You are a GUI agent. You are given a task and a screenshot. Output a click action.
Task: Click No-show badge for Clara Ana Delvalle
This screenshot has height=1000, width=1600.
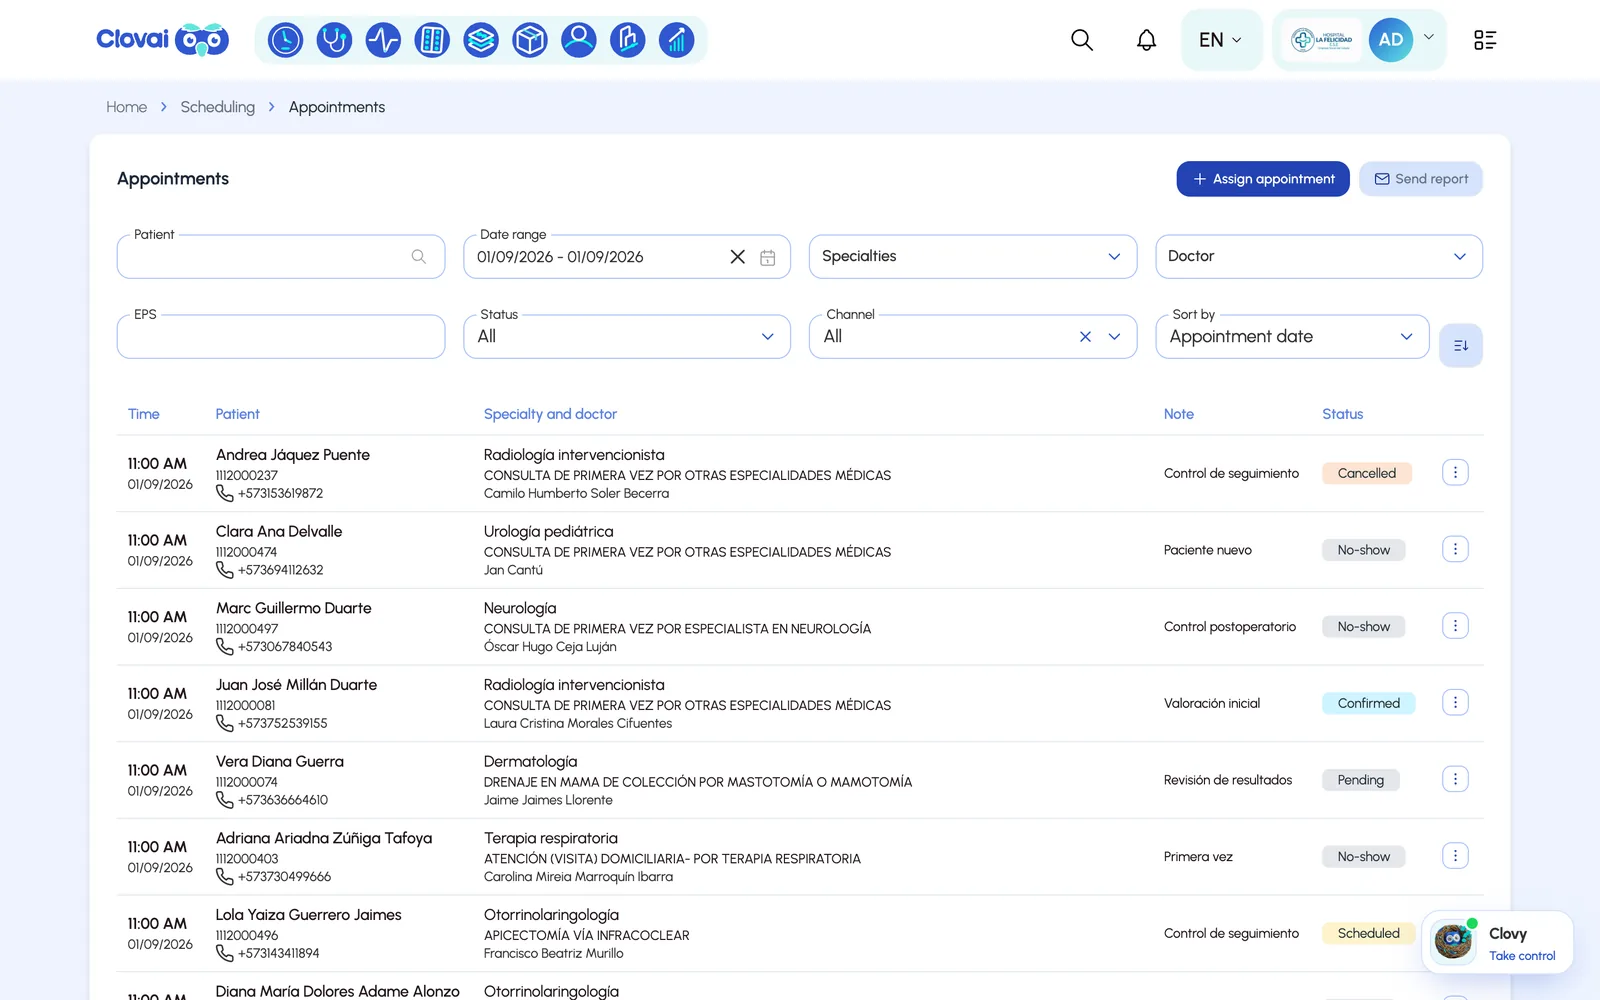1364,550
